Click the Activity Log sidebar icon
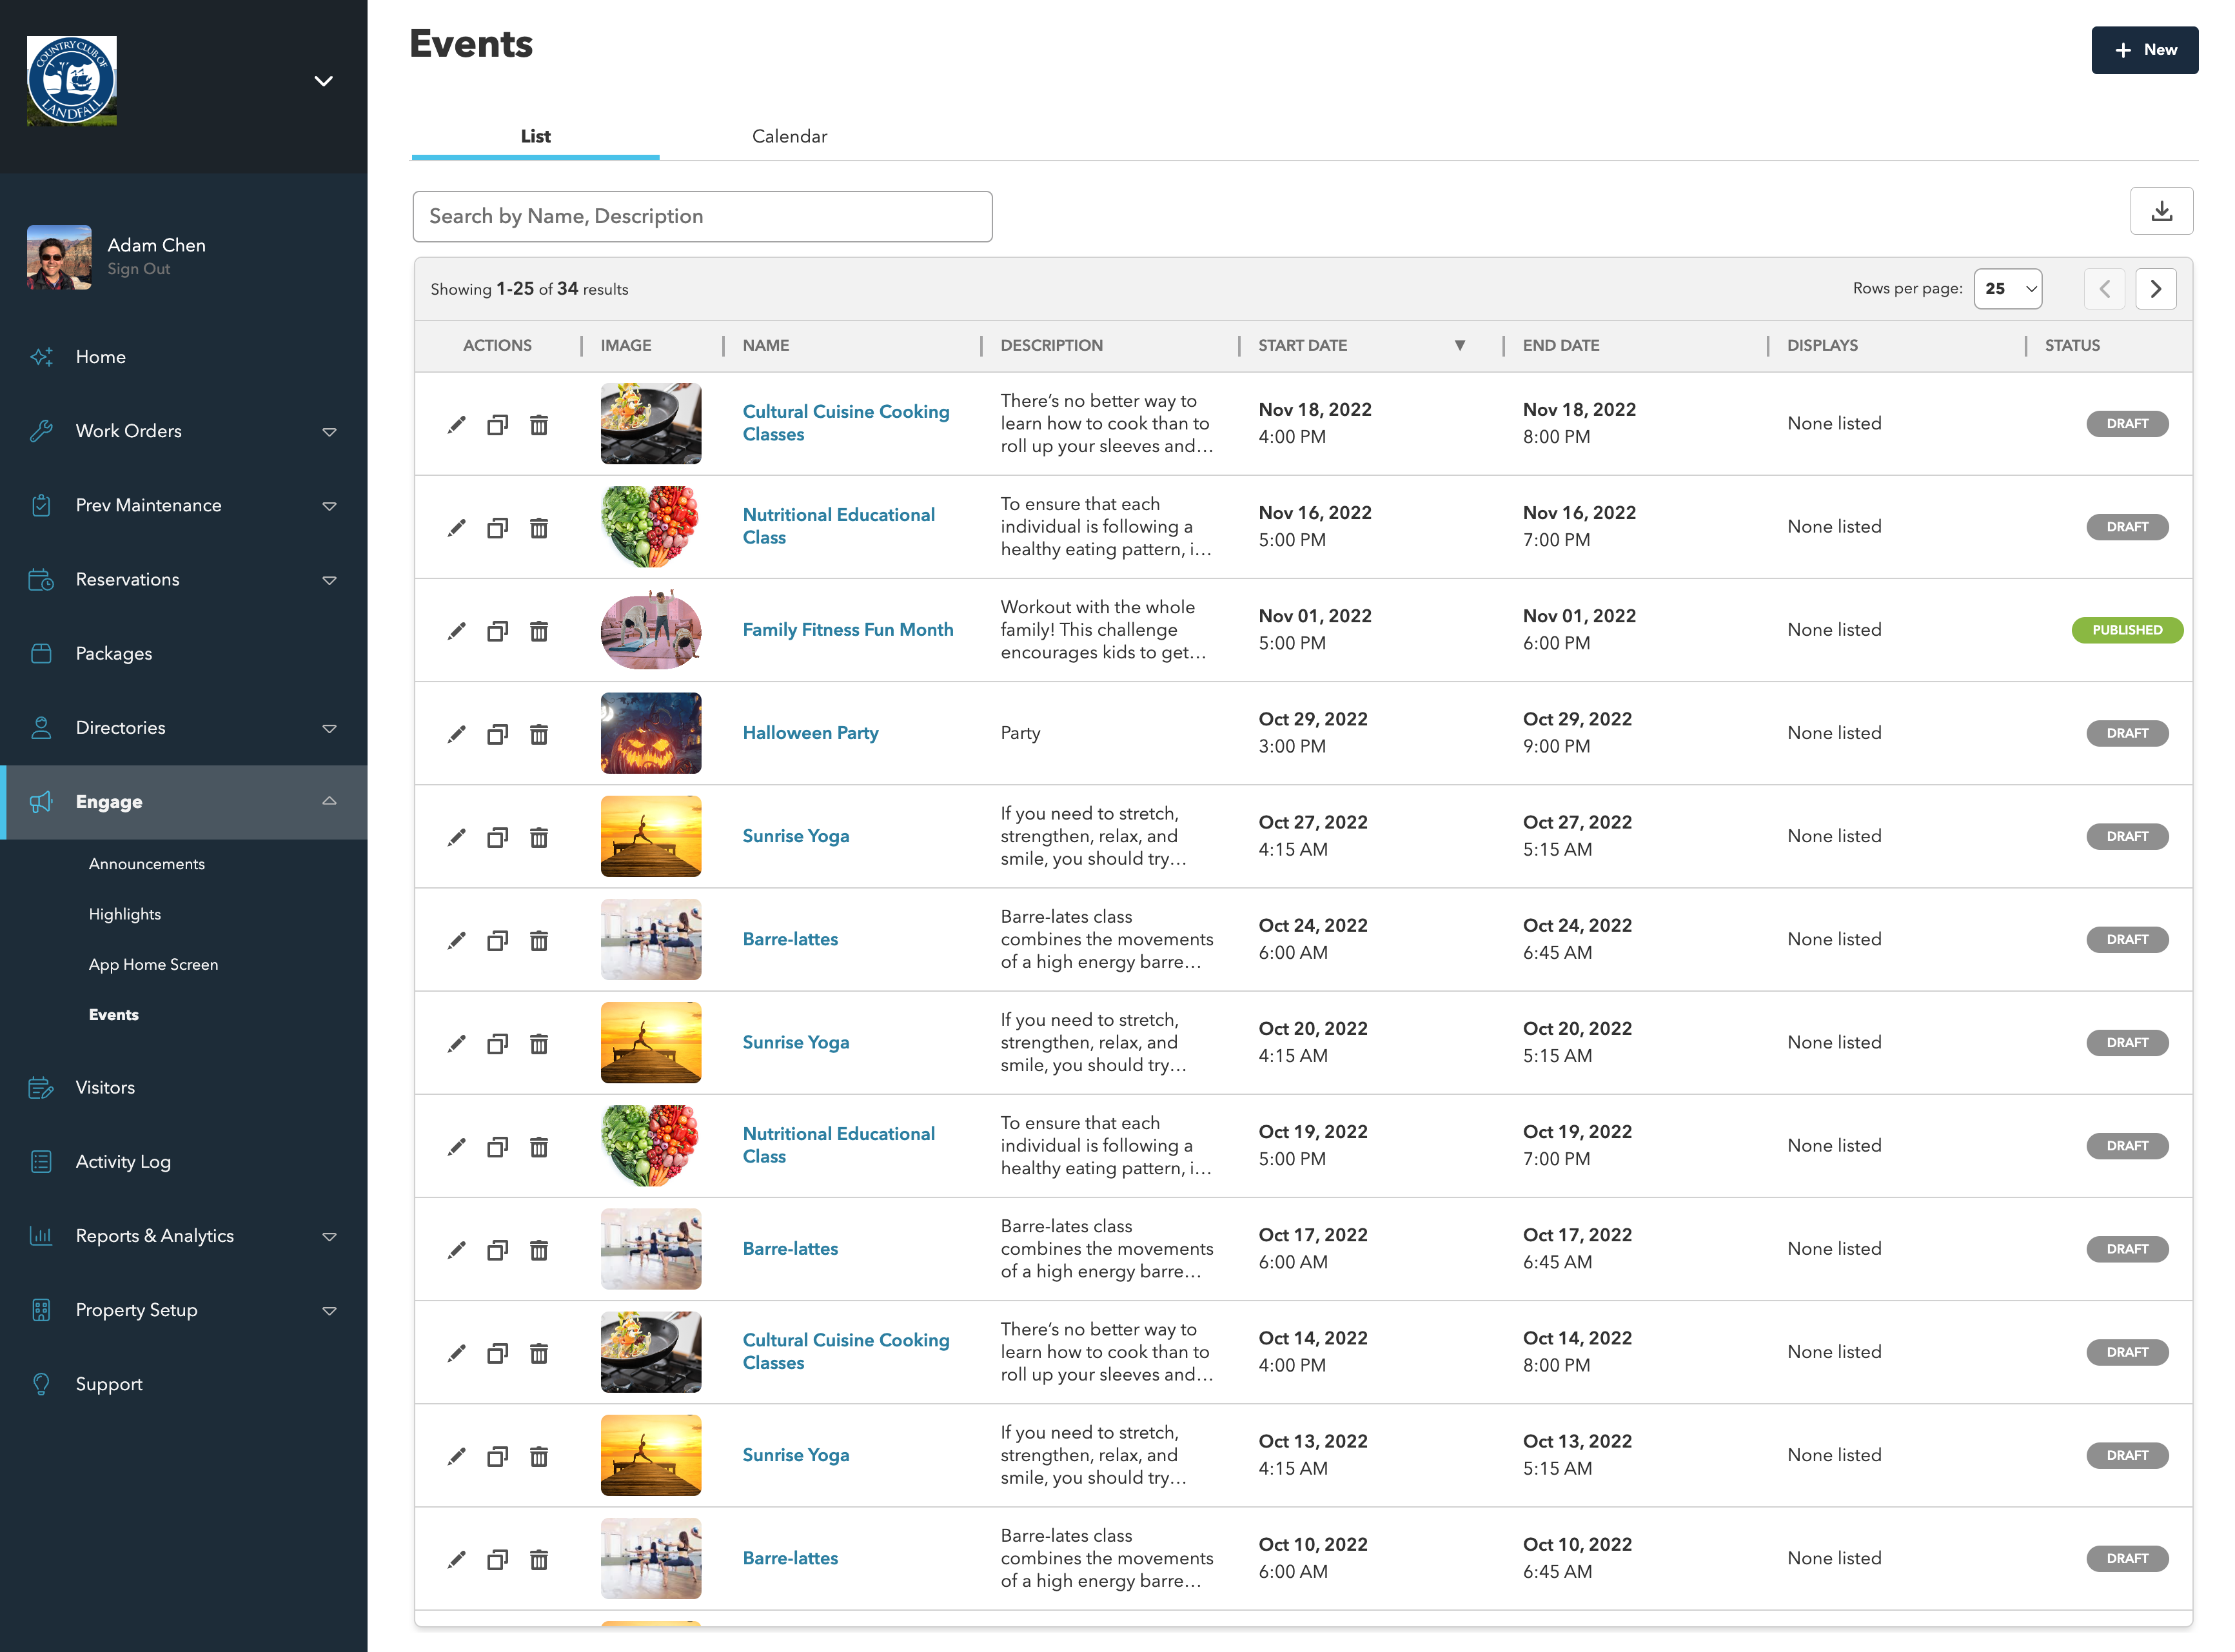2235x1652 pixels. (x=41, y=1161)
